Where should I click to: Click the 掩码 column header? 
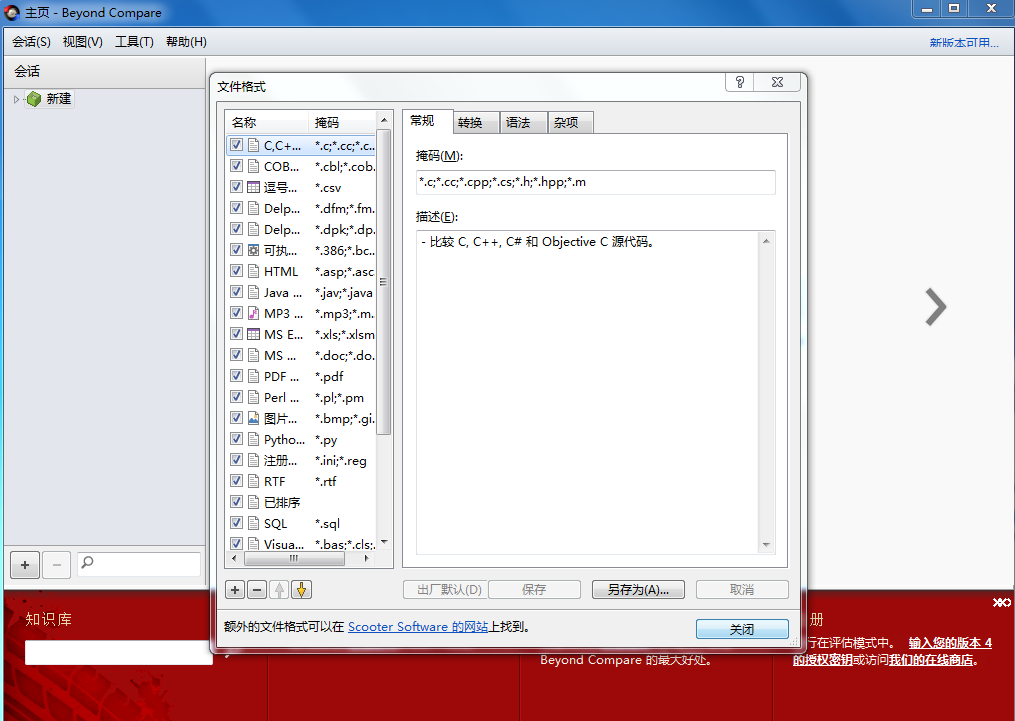coord(342,122)
